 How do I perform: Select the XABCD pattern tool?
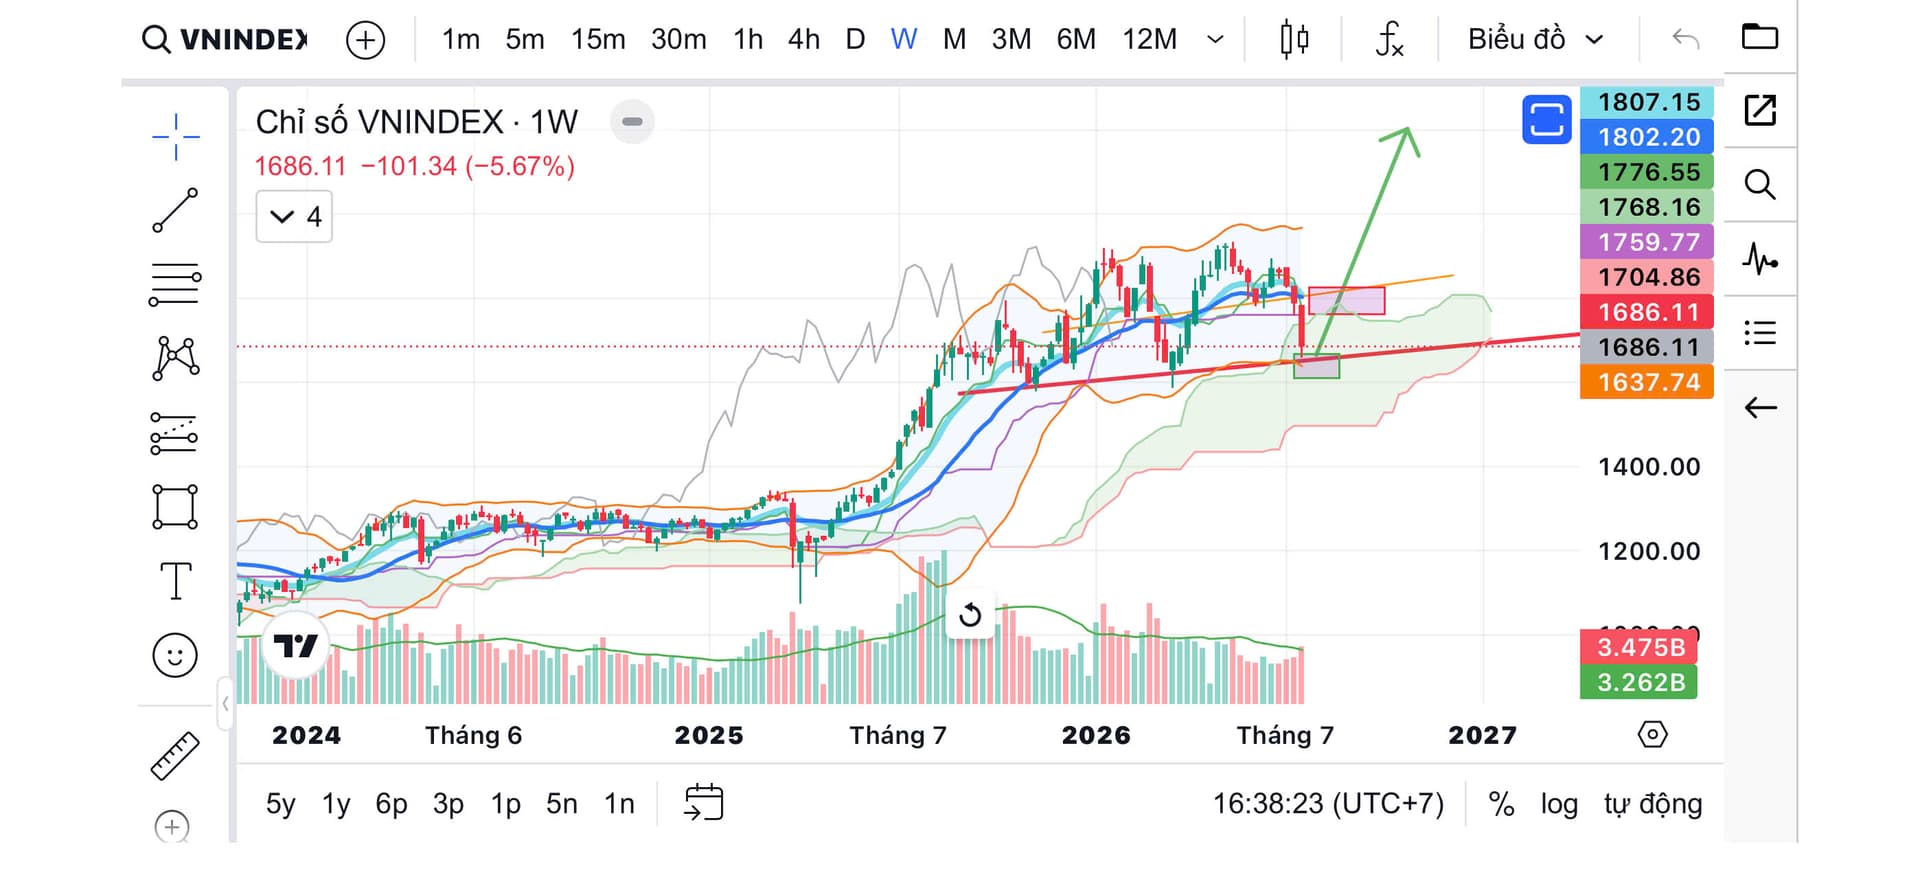pyautogui.click(x=175, y=358)
